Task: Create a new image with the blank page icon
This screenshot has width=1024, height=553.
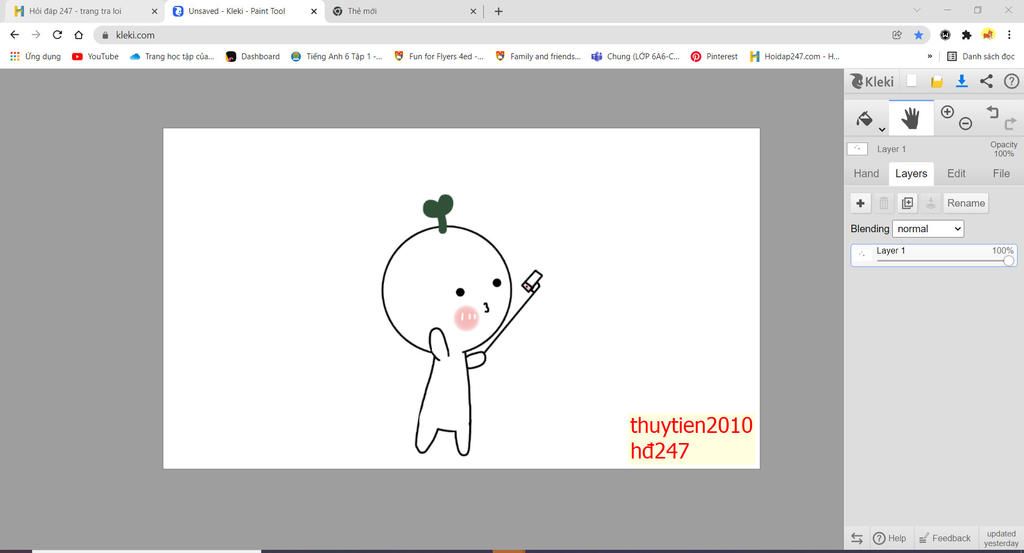Action: tap(912, 81)
